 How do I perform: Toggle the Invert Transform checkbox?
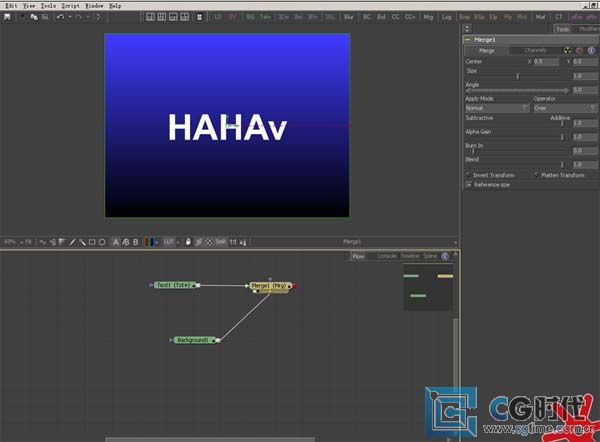pyautogui.click(x=468, y=175)
